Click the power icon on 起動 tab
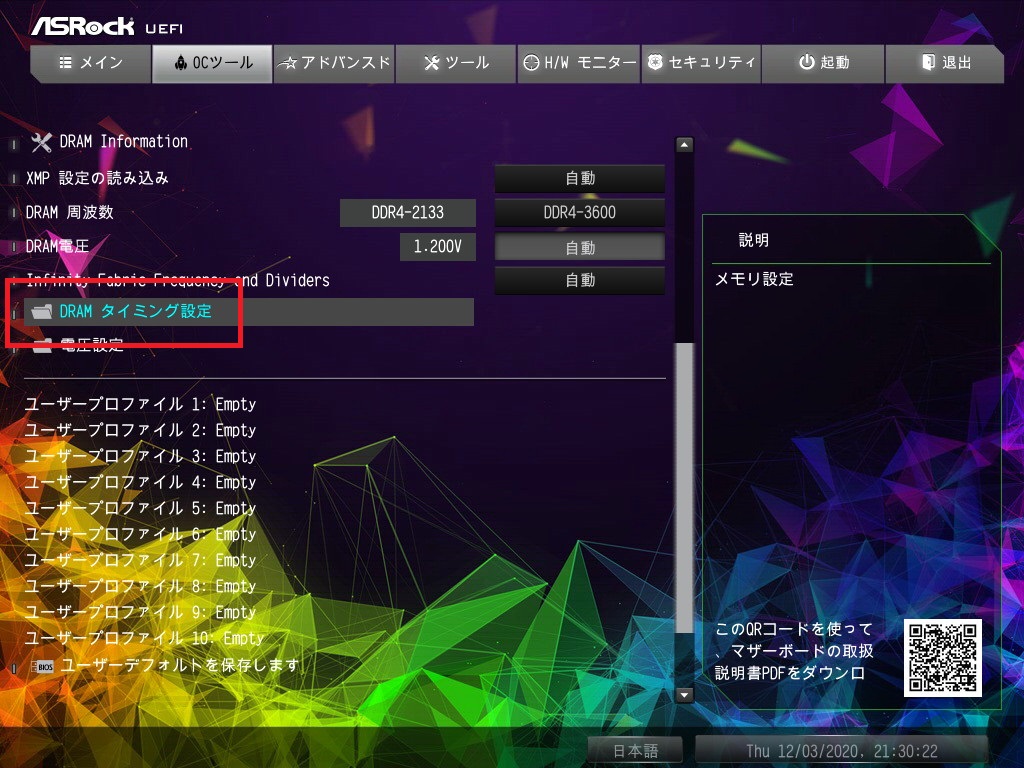The image size is (1024, 768). (807, 62)
